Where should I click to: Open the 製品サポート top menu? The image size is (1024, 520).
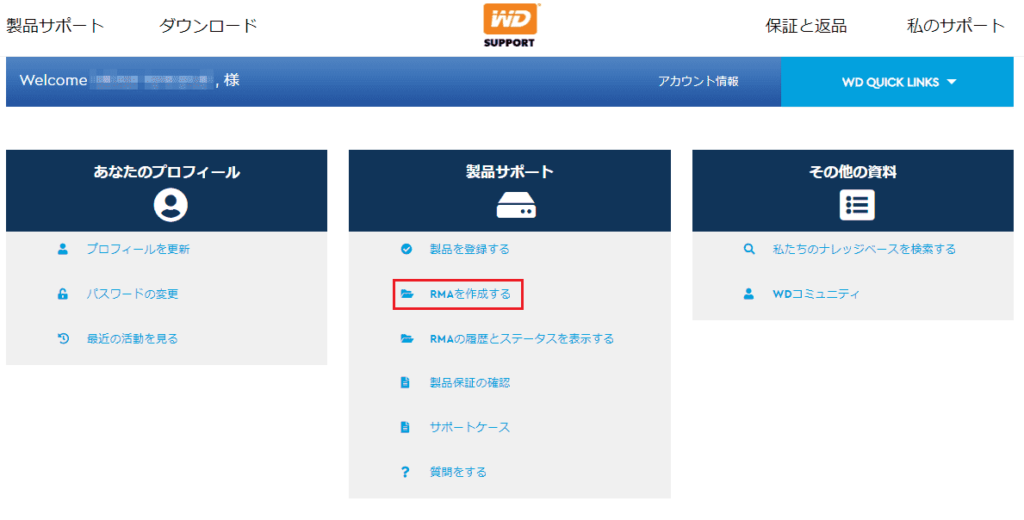click(56, 26)
